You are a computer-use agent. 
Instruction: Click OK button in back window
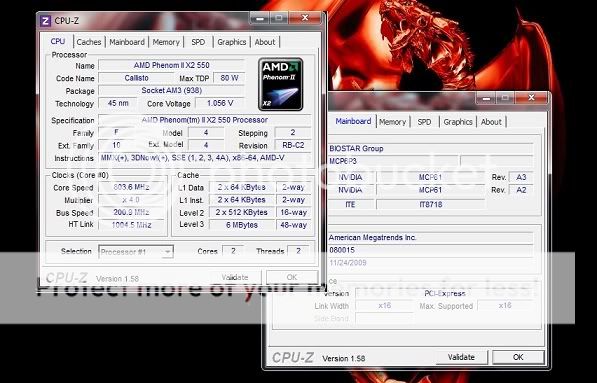[518, 357]
